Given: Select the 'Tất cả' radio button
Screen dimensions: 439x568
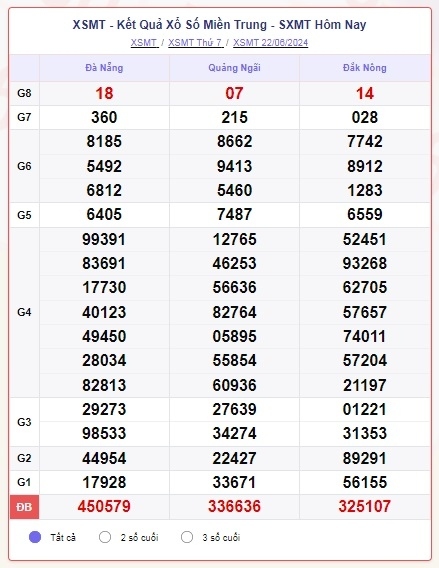Looking at the screenshot, I should tap(35, 537).
